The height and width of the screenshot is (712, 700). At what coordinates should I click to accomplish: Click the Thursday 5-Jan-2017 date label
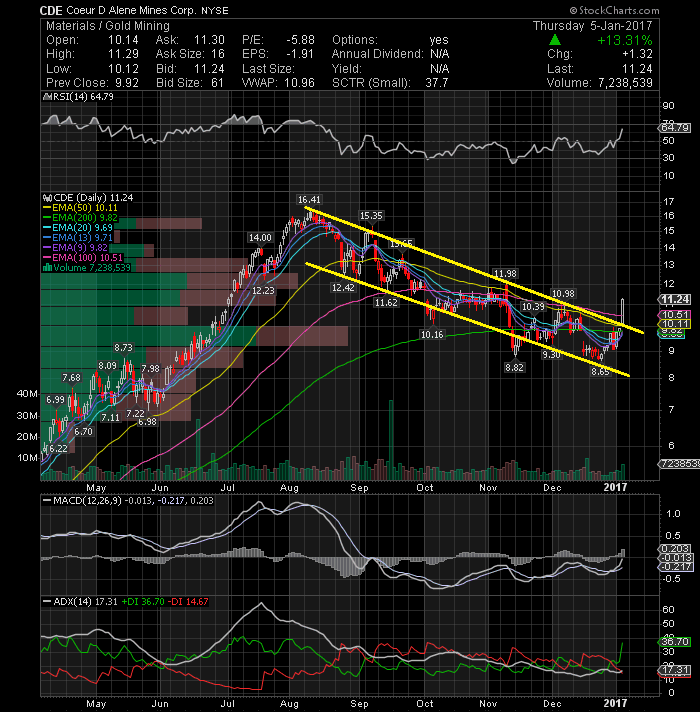point(592,25)
